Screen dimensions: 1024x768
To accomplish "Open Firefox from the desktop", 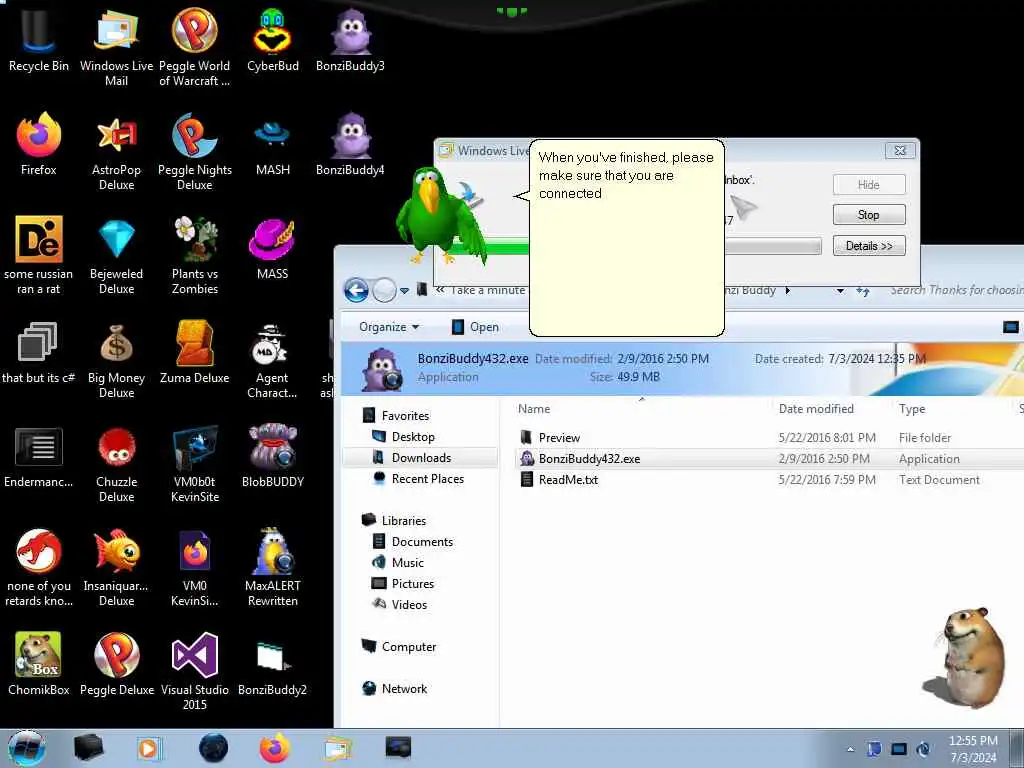I will coord(39,145).
